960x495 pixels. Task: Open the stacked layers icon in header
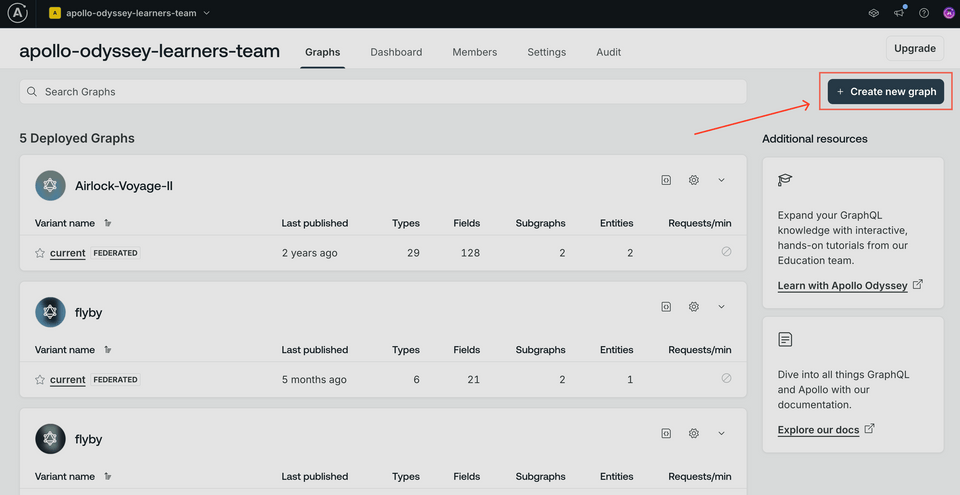(874, 13)
